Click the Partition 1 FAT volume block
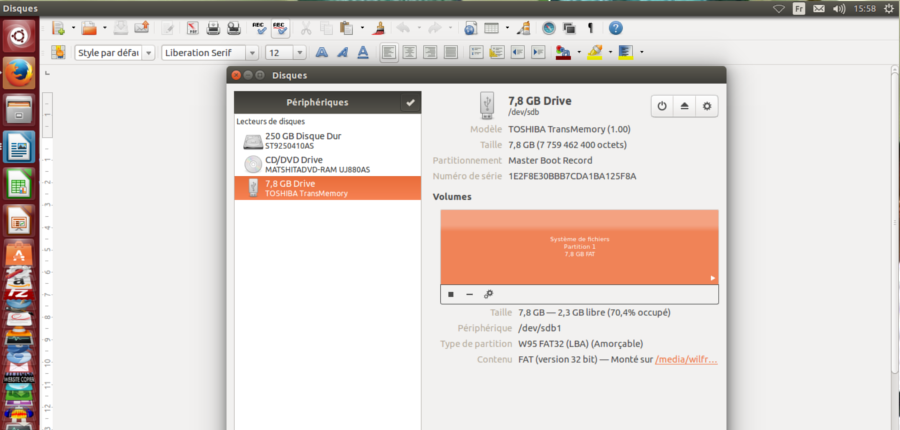900x430 pixels. tap(579, 247)
